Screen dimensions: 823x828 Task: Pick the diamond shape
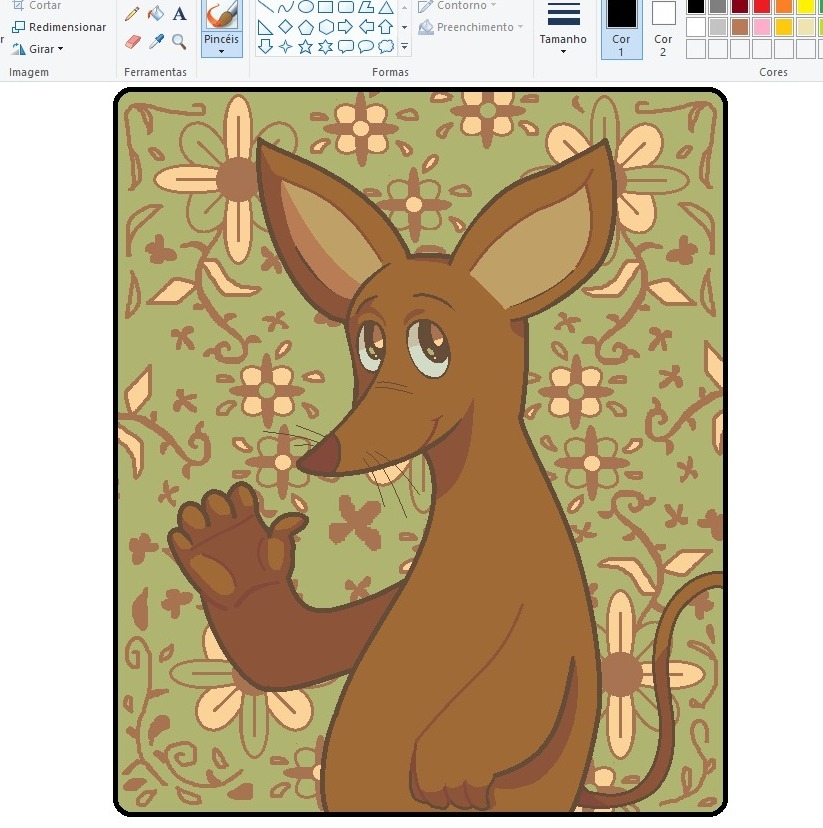pos(285,27)
